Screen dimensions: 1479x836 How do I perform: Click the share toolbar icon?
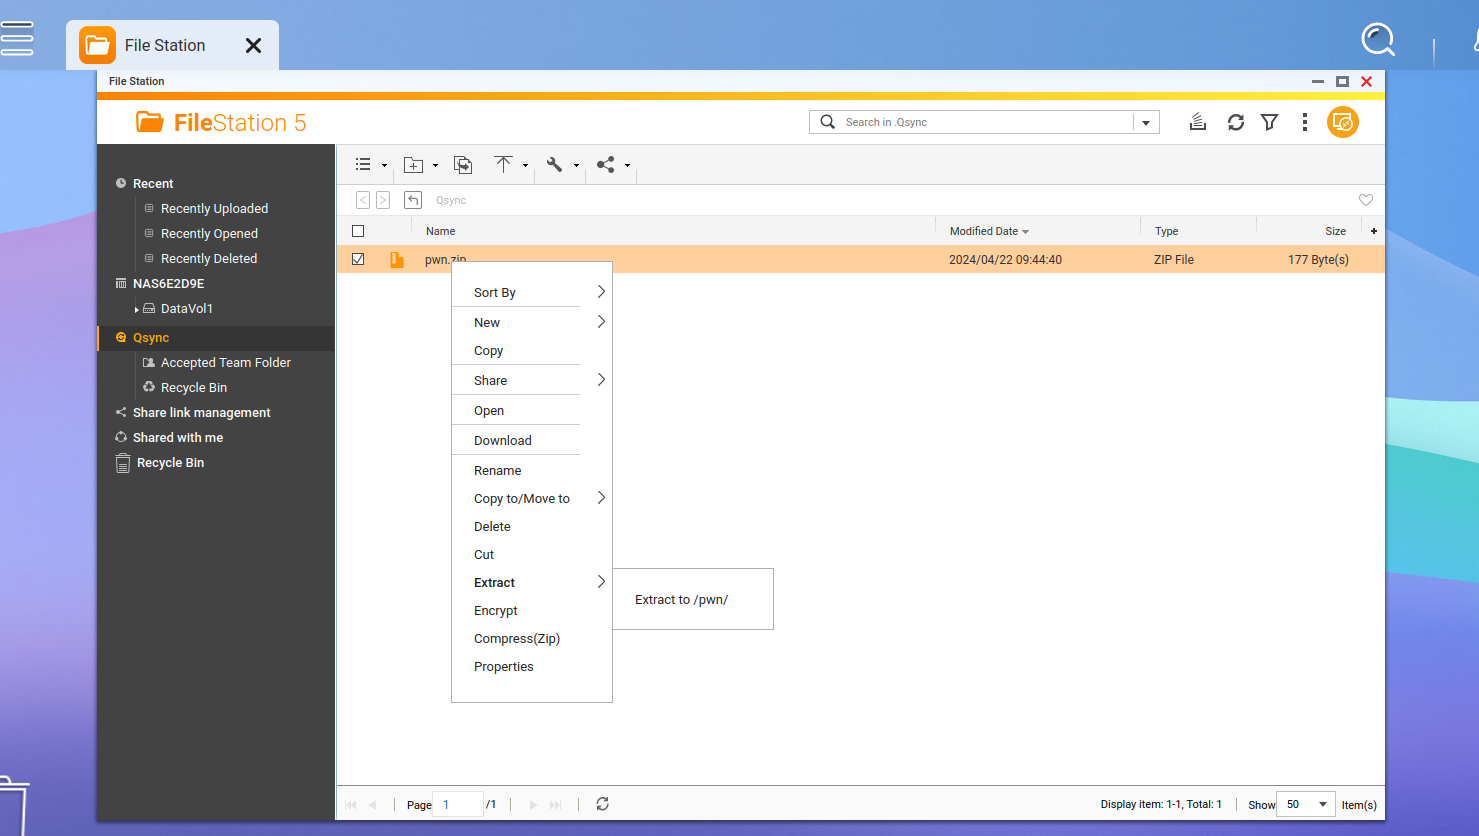point(606,165)
